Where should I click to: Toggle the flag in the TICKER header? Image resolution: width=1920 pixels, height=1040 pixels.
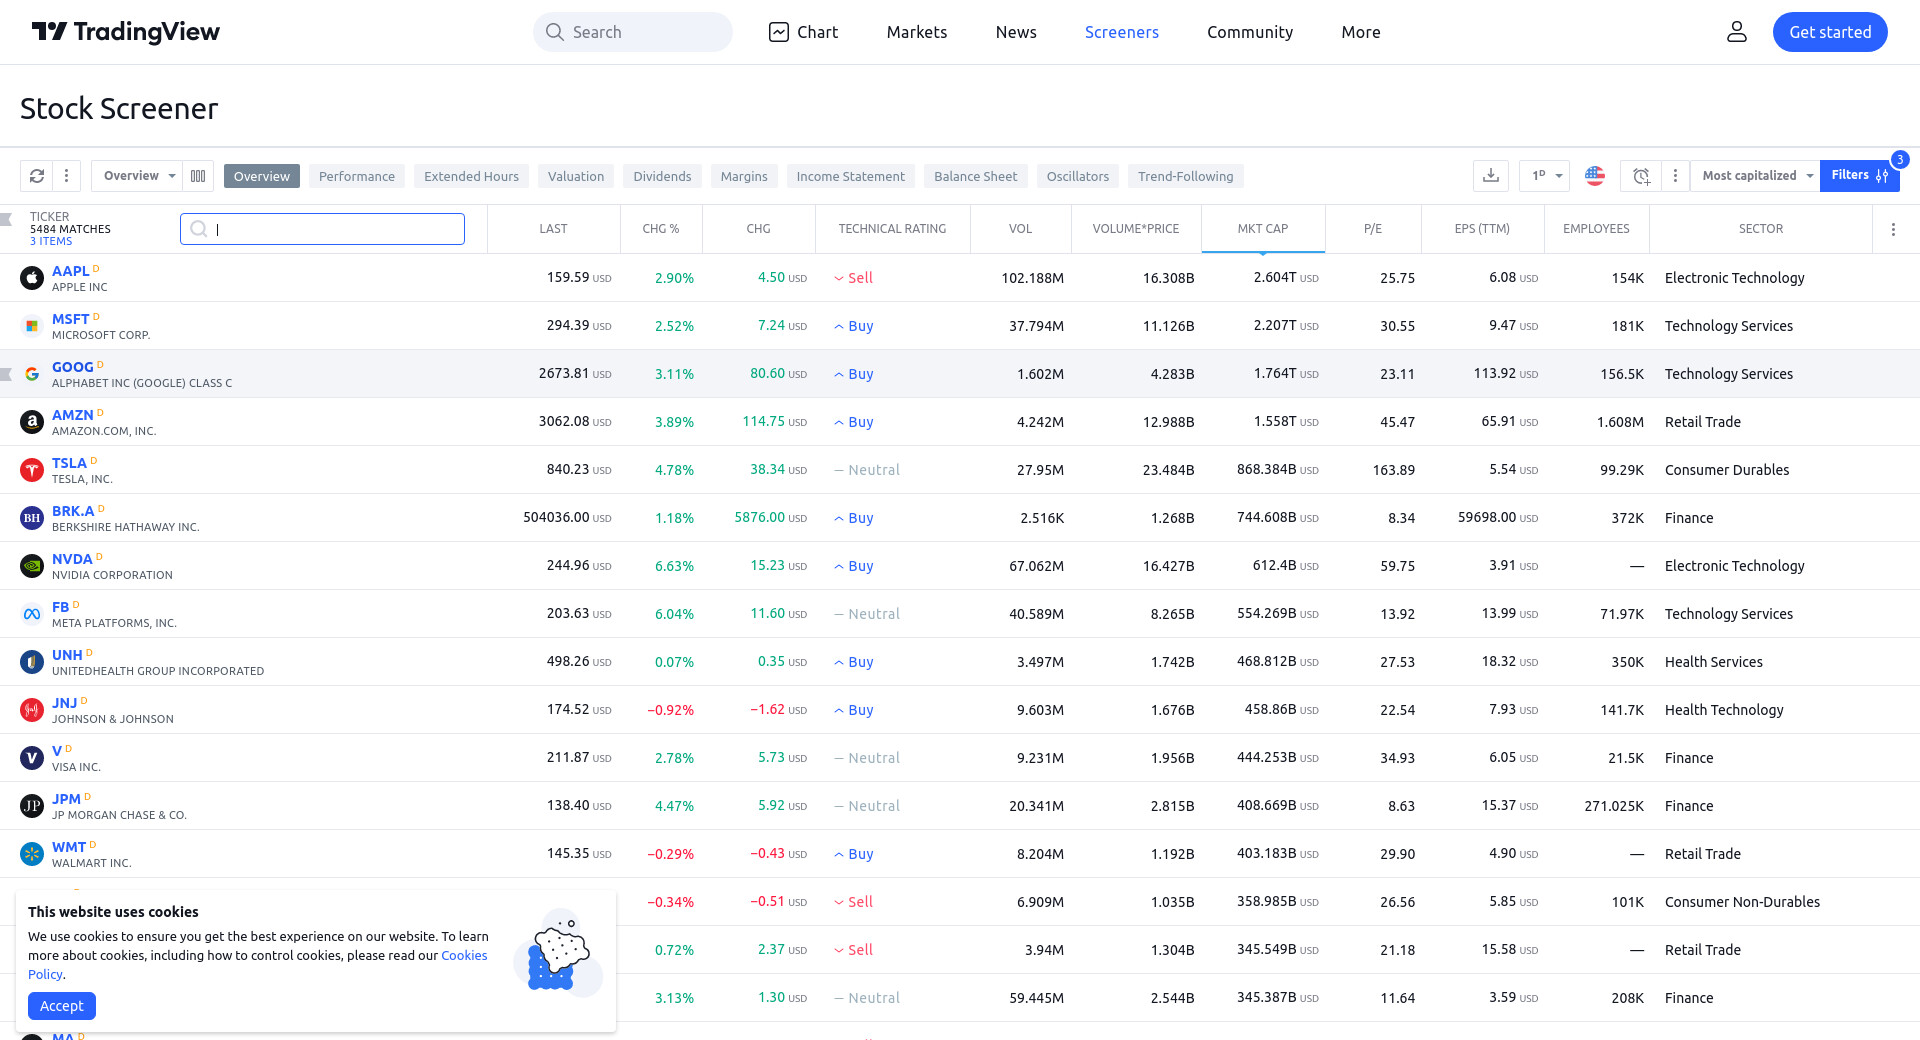(x=6, y=219)
